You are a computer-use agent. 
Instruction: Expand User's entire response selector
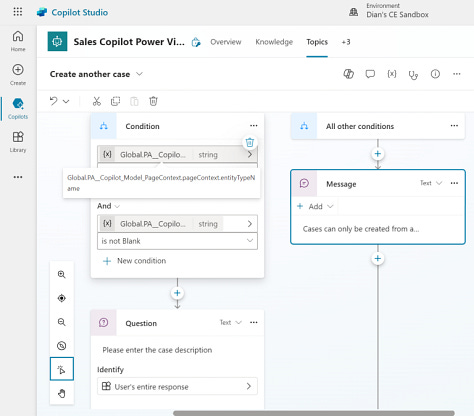click(177, 386)
